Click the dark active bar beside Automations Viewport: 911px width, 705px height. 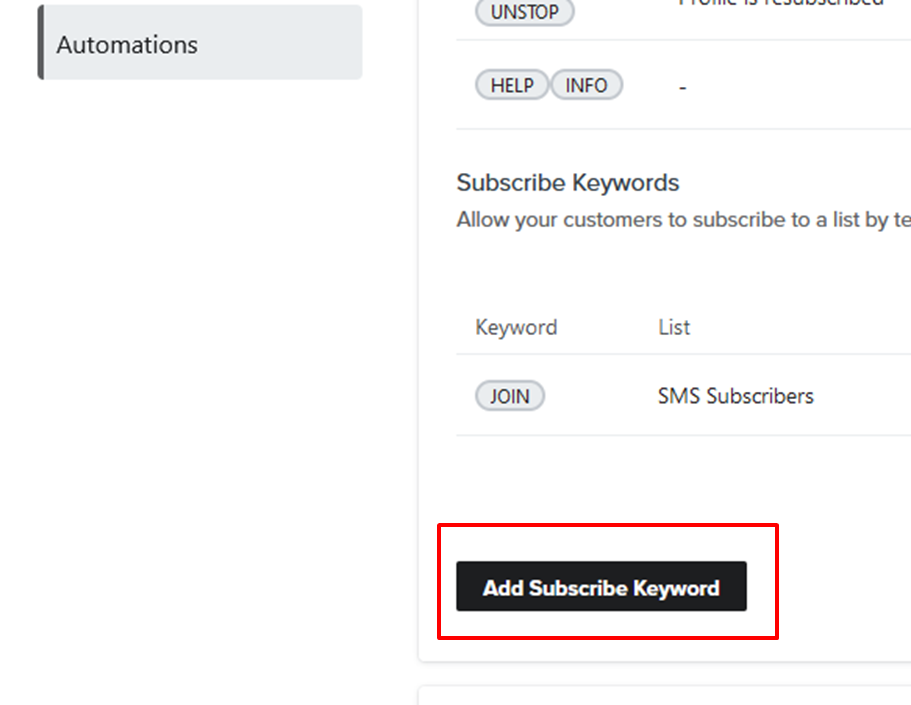40,42
